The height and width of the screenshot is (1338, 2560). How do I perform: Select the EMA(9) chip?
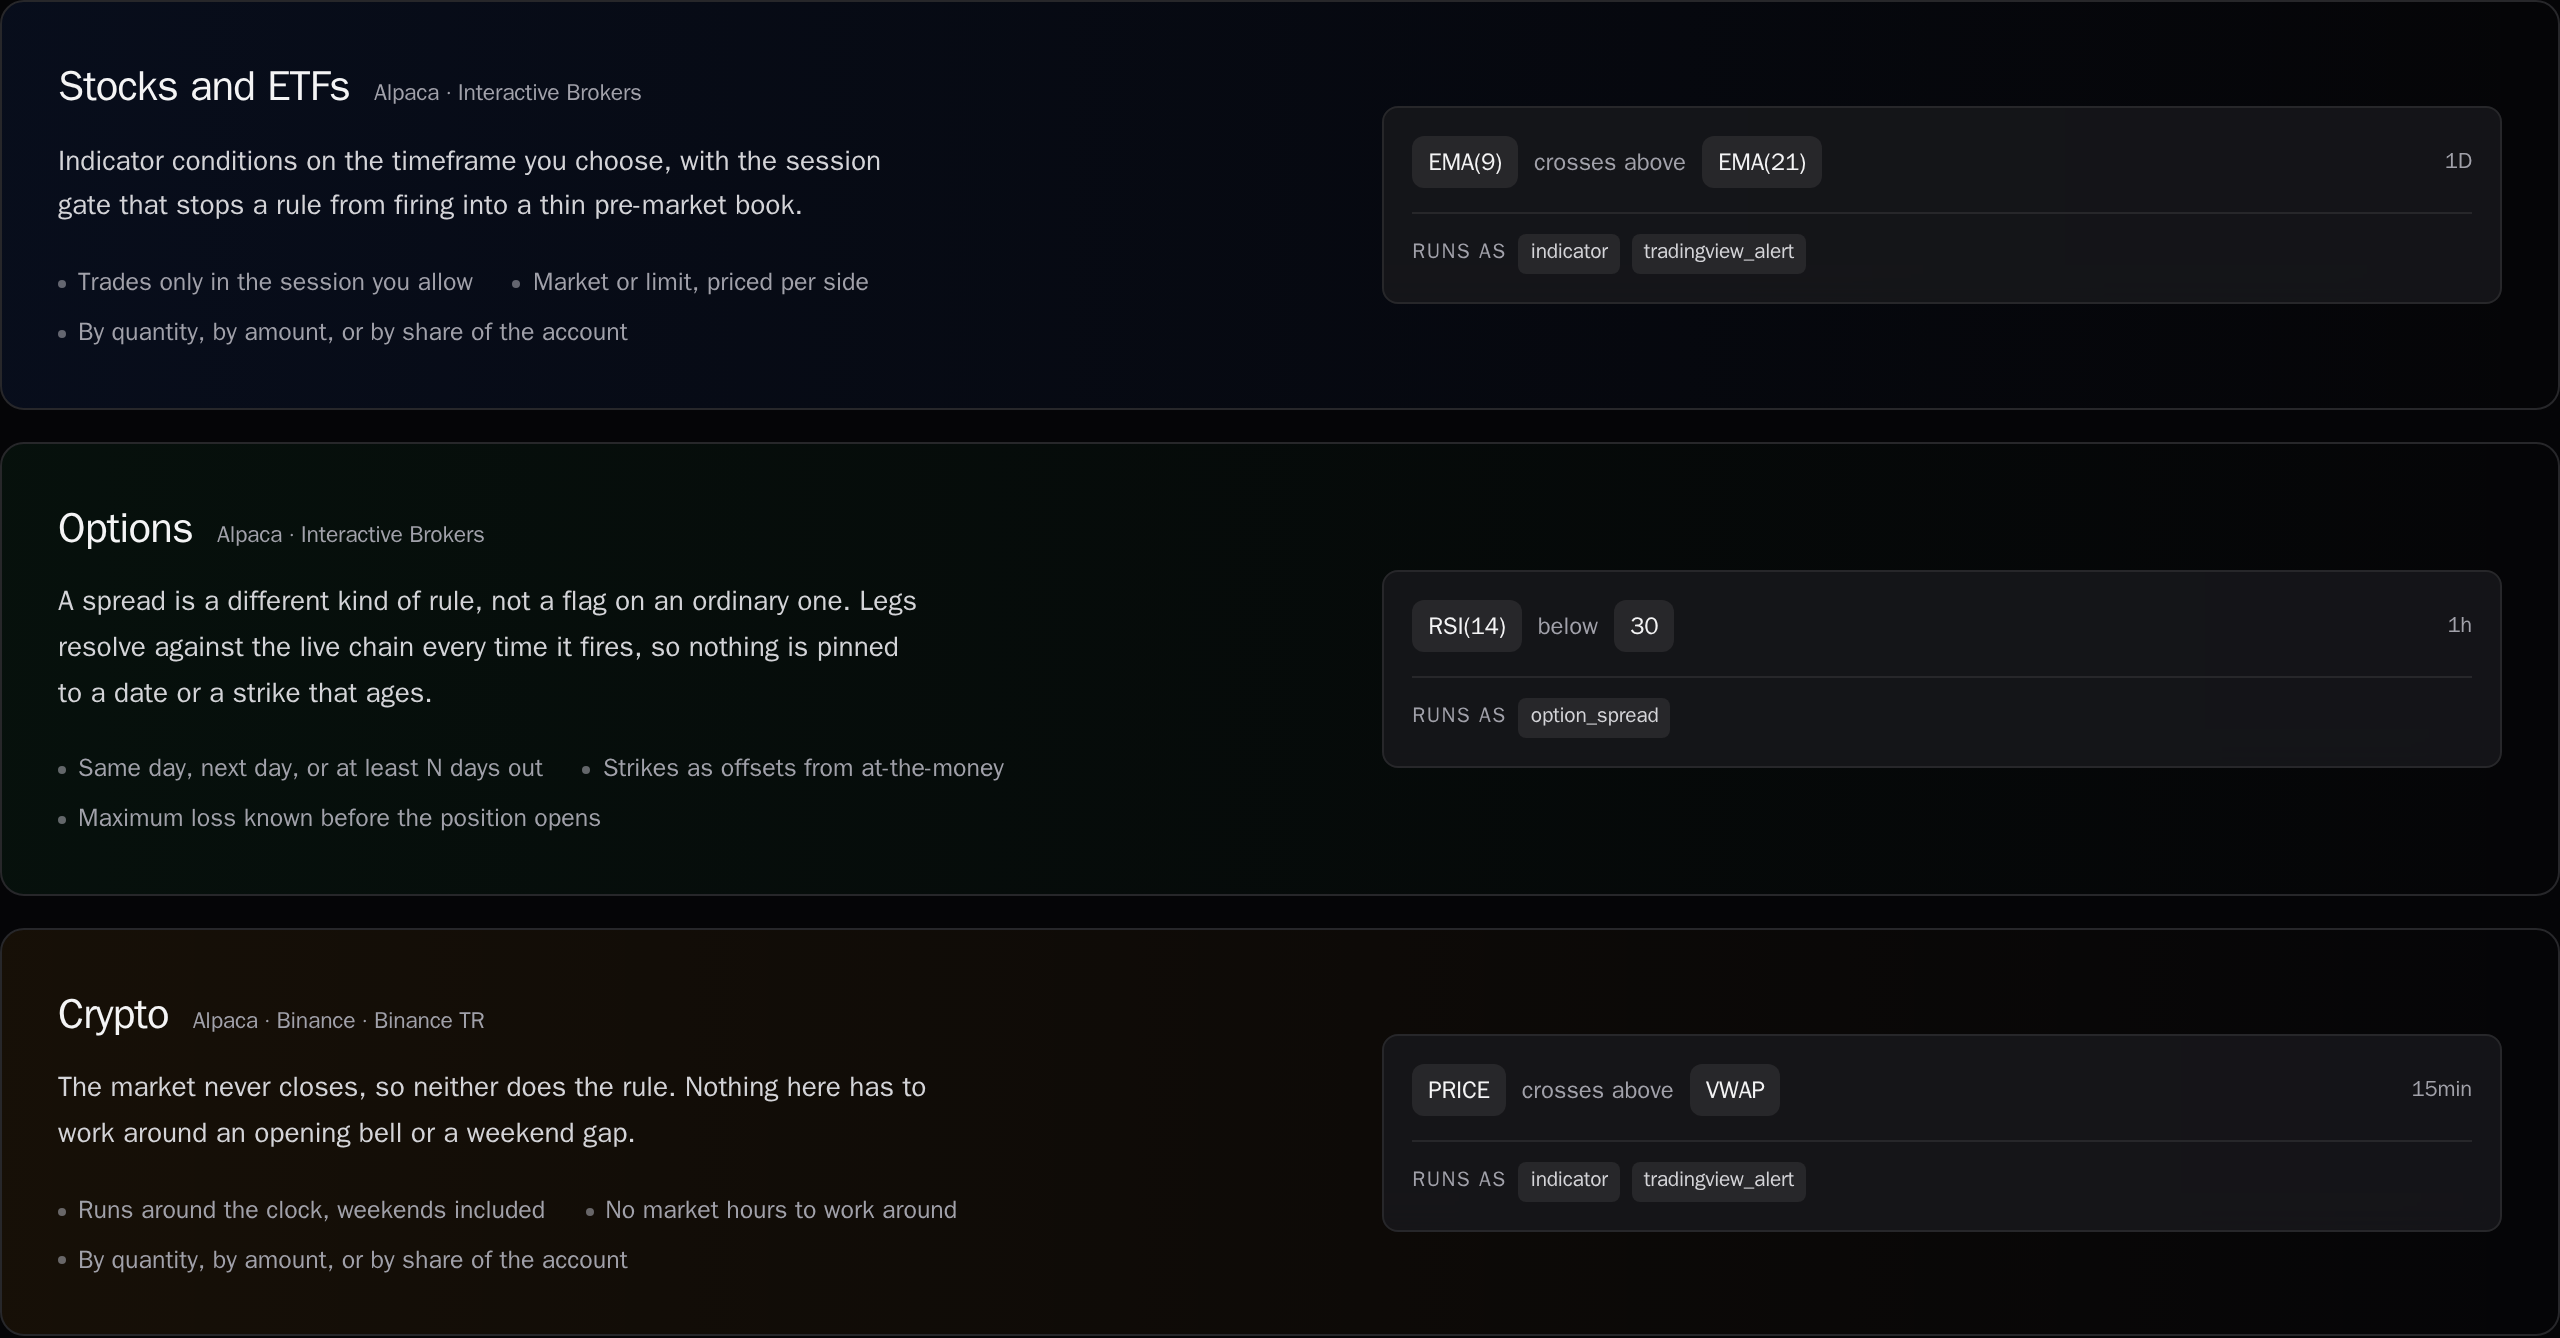tap(1465, 162)
